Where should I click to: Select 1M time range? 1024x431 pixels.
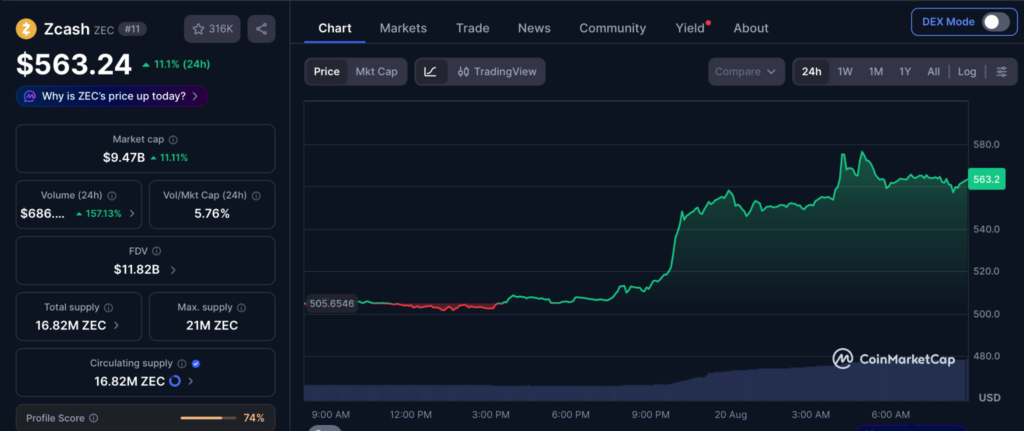[x=876, y=72]
